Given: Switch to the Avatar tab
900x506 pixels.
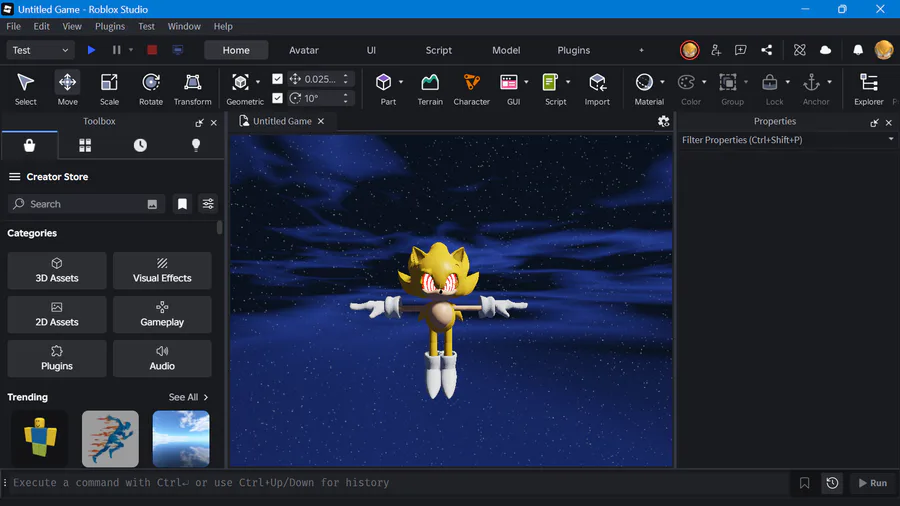Looking at the screenshot, I should click(x=304, y=50).
